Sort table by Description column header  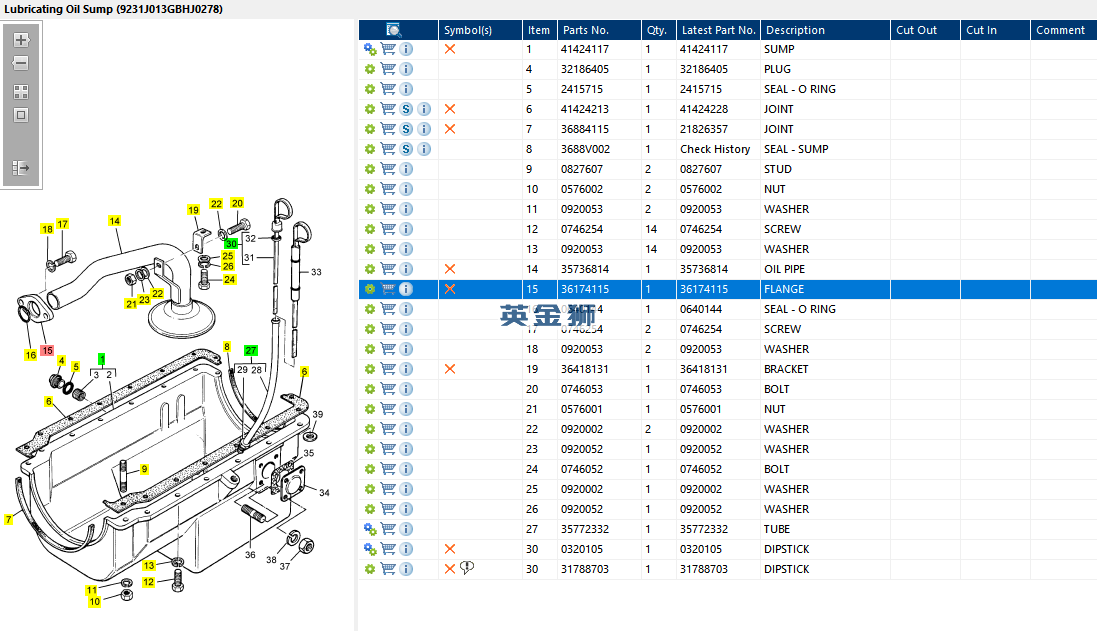click(x=795, y=30)
